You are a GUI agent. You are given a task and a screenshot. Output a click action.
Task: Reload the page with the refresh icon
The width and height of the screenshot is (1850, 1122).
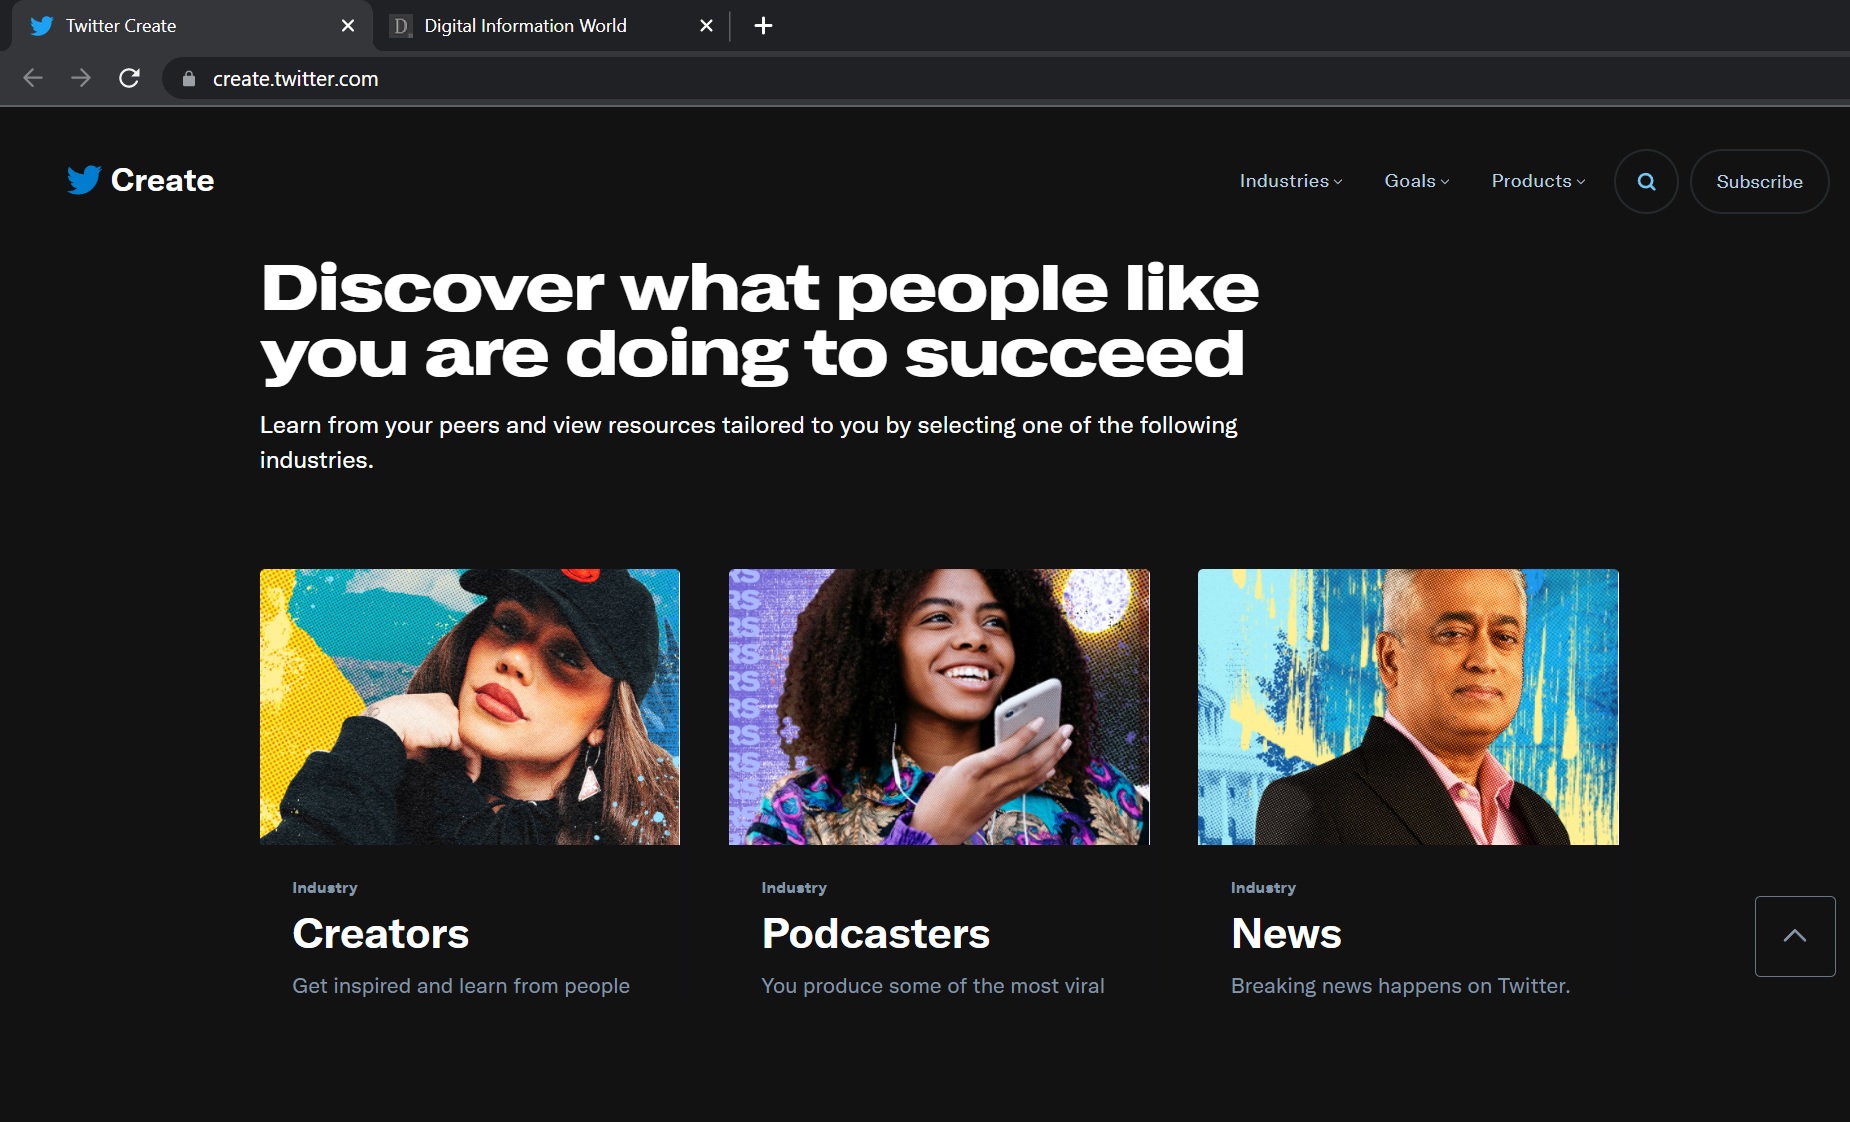(129, 78)
